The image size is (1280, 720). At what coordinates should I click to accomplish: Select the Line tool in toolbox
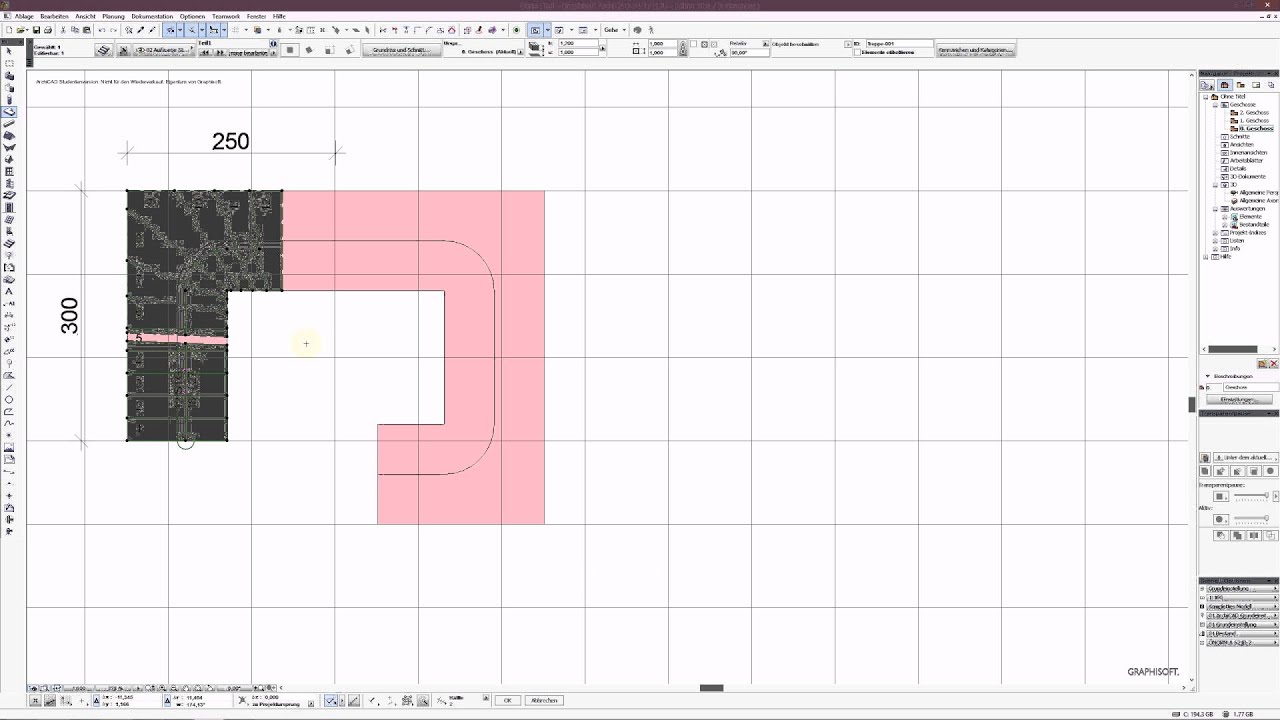(x=9, y=387)
